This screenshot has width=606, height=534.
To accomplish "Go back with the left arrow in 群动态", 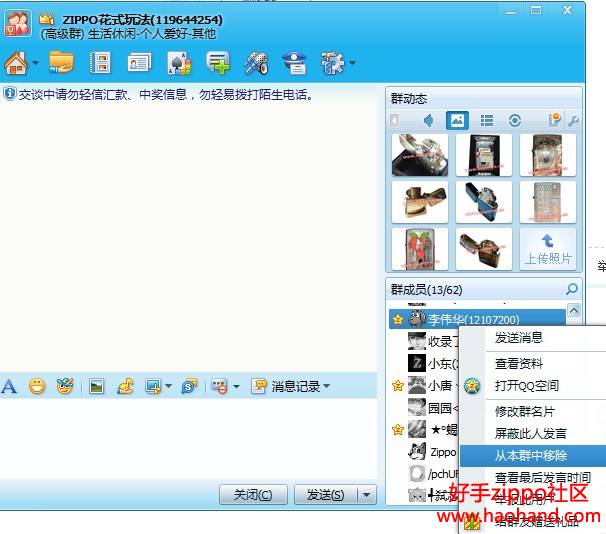I will 395,121.
